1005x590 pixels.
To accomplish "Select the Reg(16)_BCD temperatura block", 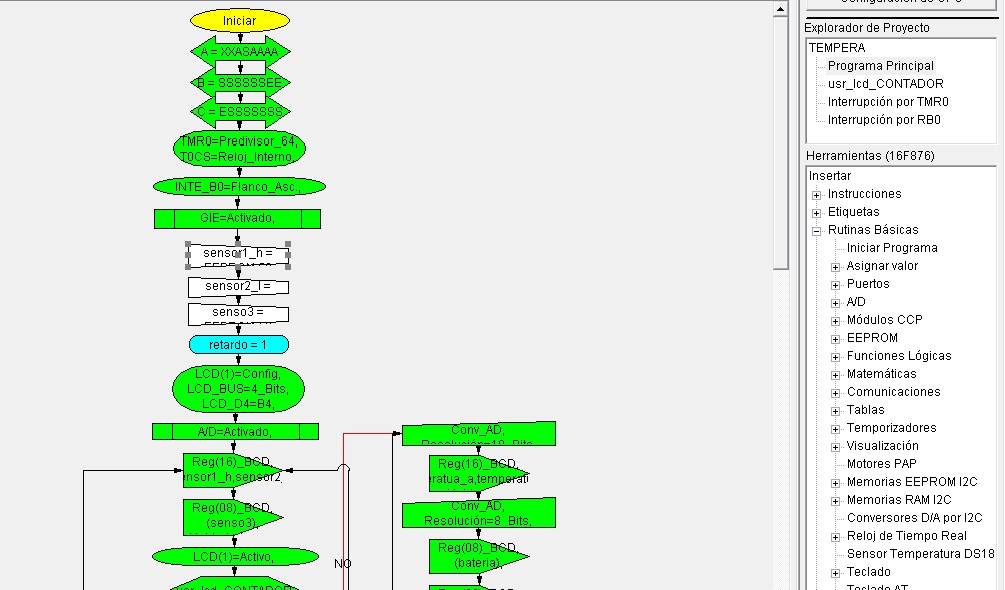I will pyautogui.click(x=479, y=473).
